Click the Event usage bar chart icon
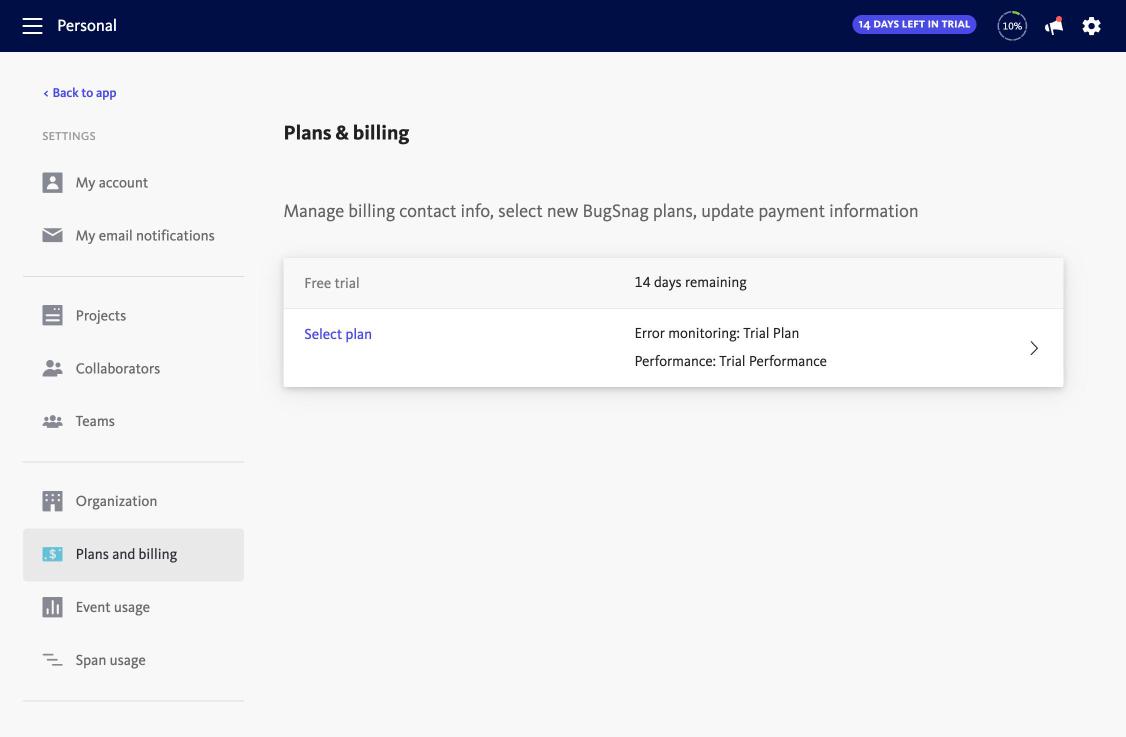The height and width of the screenshot is (737, 1126). (52, 607)
